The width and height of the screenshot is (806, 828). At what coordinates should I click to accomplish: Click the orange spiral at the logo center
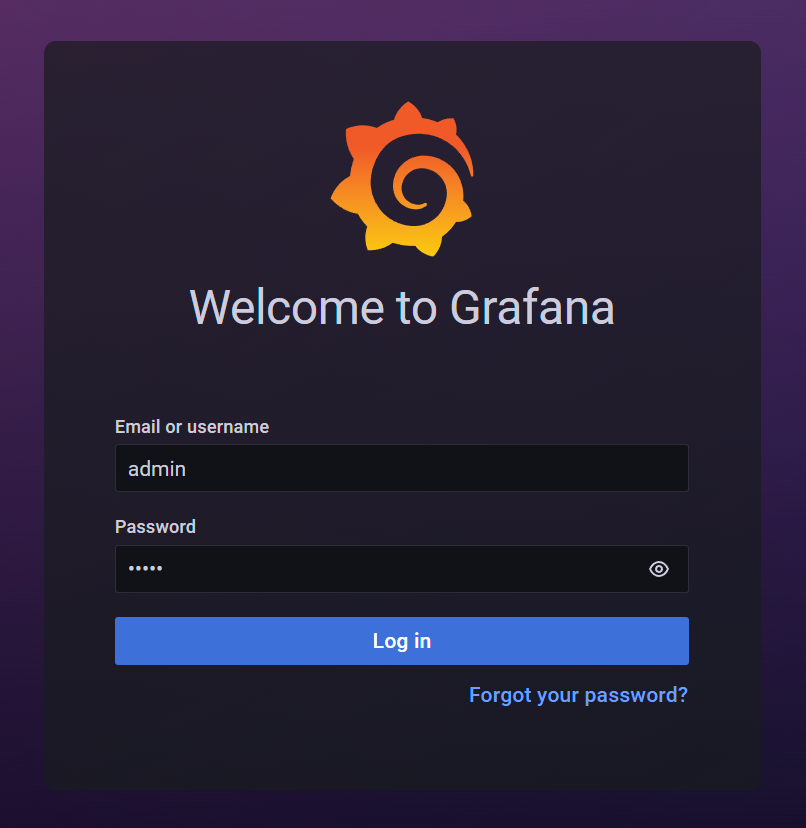click(417, 187)
